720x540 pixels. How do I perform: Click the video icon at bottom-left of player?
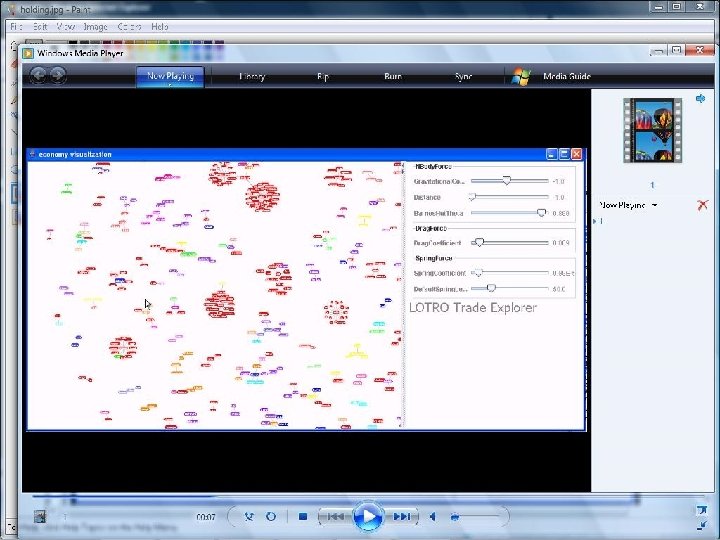click(40, 517)
